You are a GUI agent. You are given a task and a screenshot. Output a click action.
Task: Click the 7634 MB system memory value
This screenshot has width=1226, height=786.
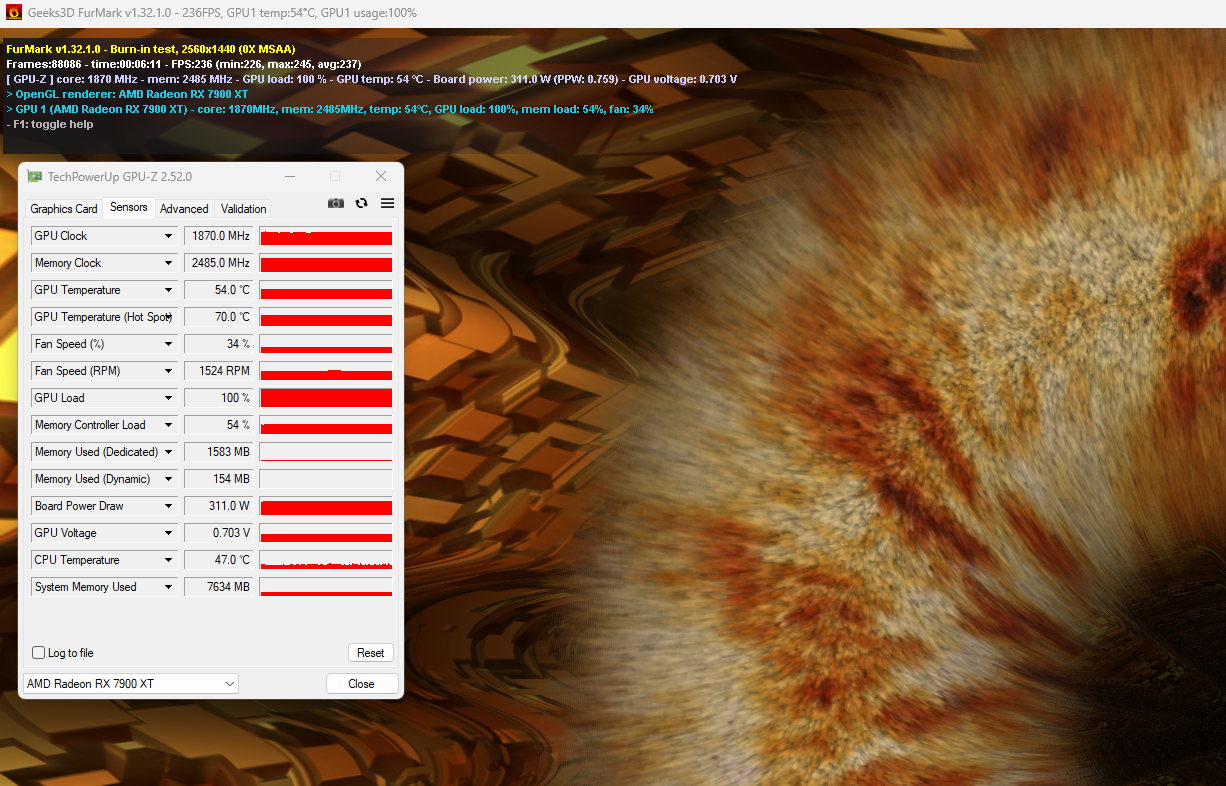click(219, 587)
